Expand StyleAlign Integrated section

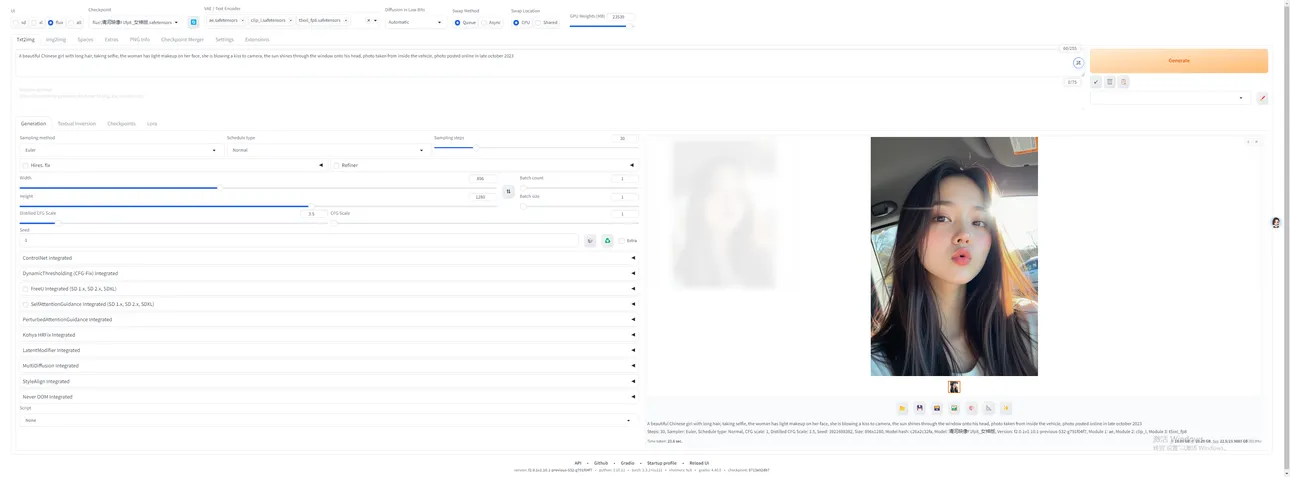[x=327, y=381]
